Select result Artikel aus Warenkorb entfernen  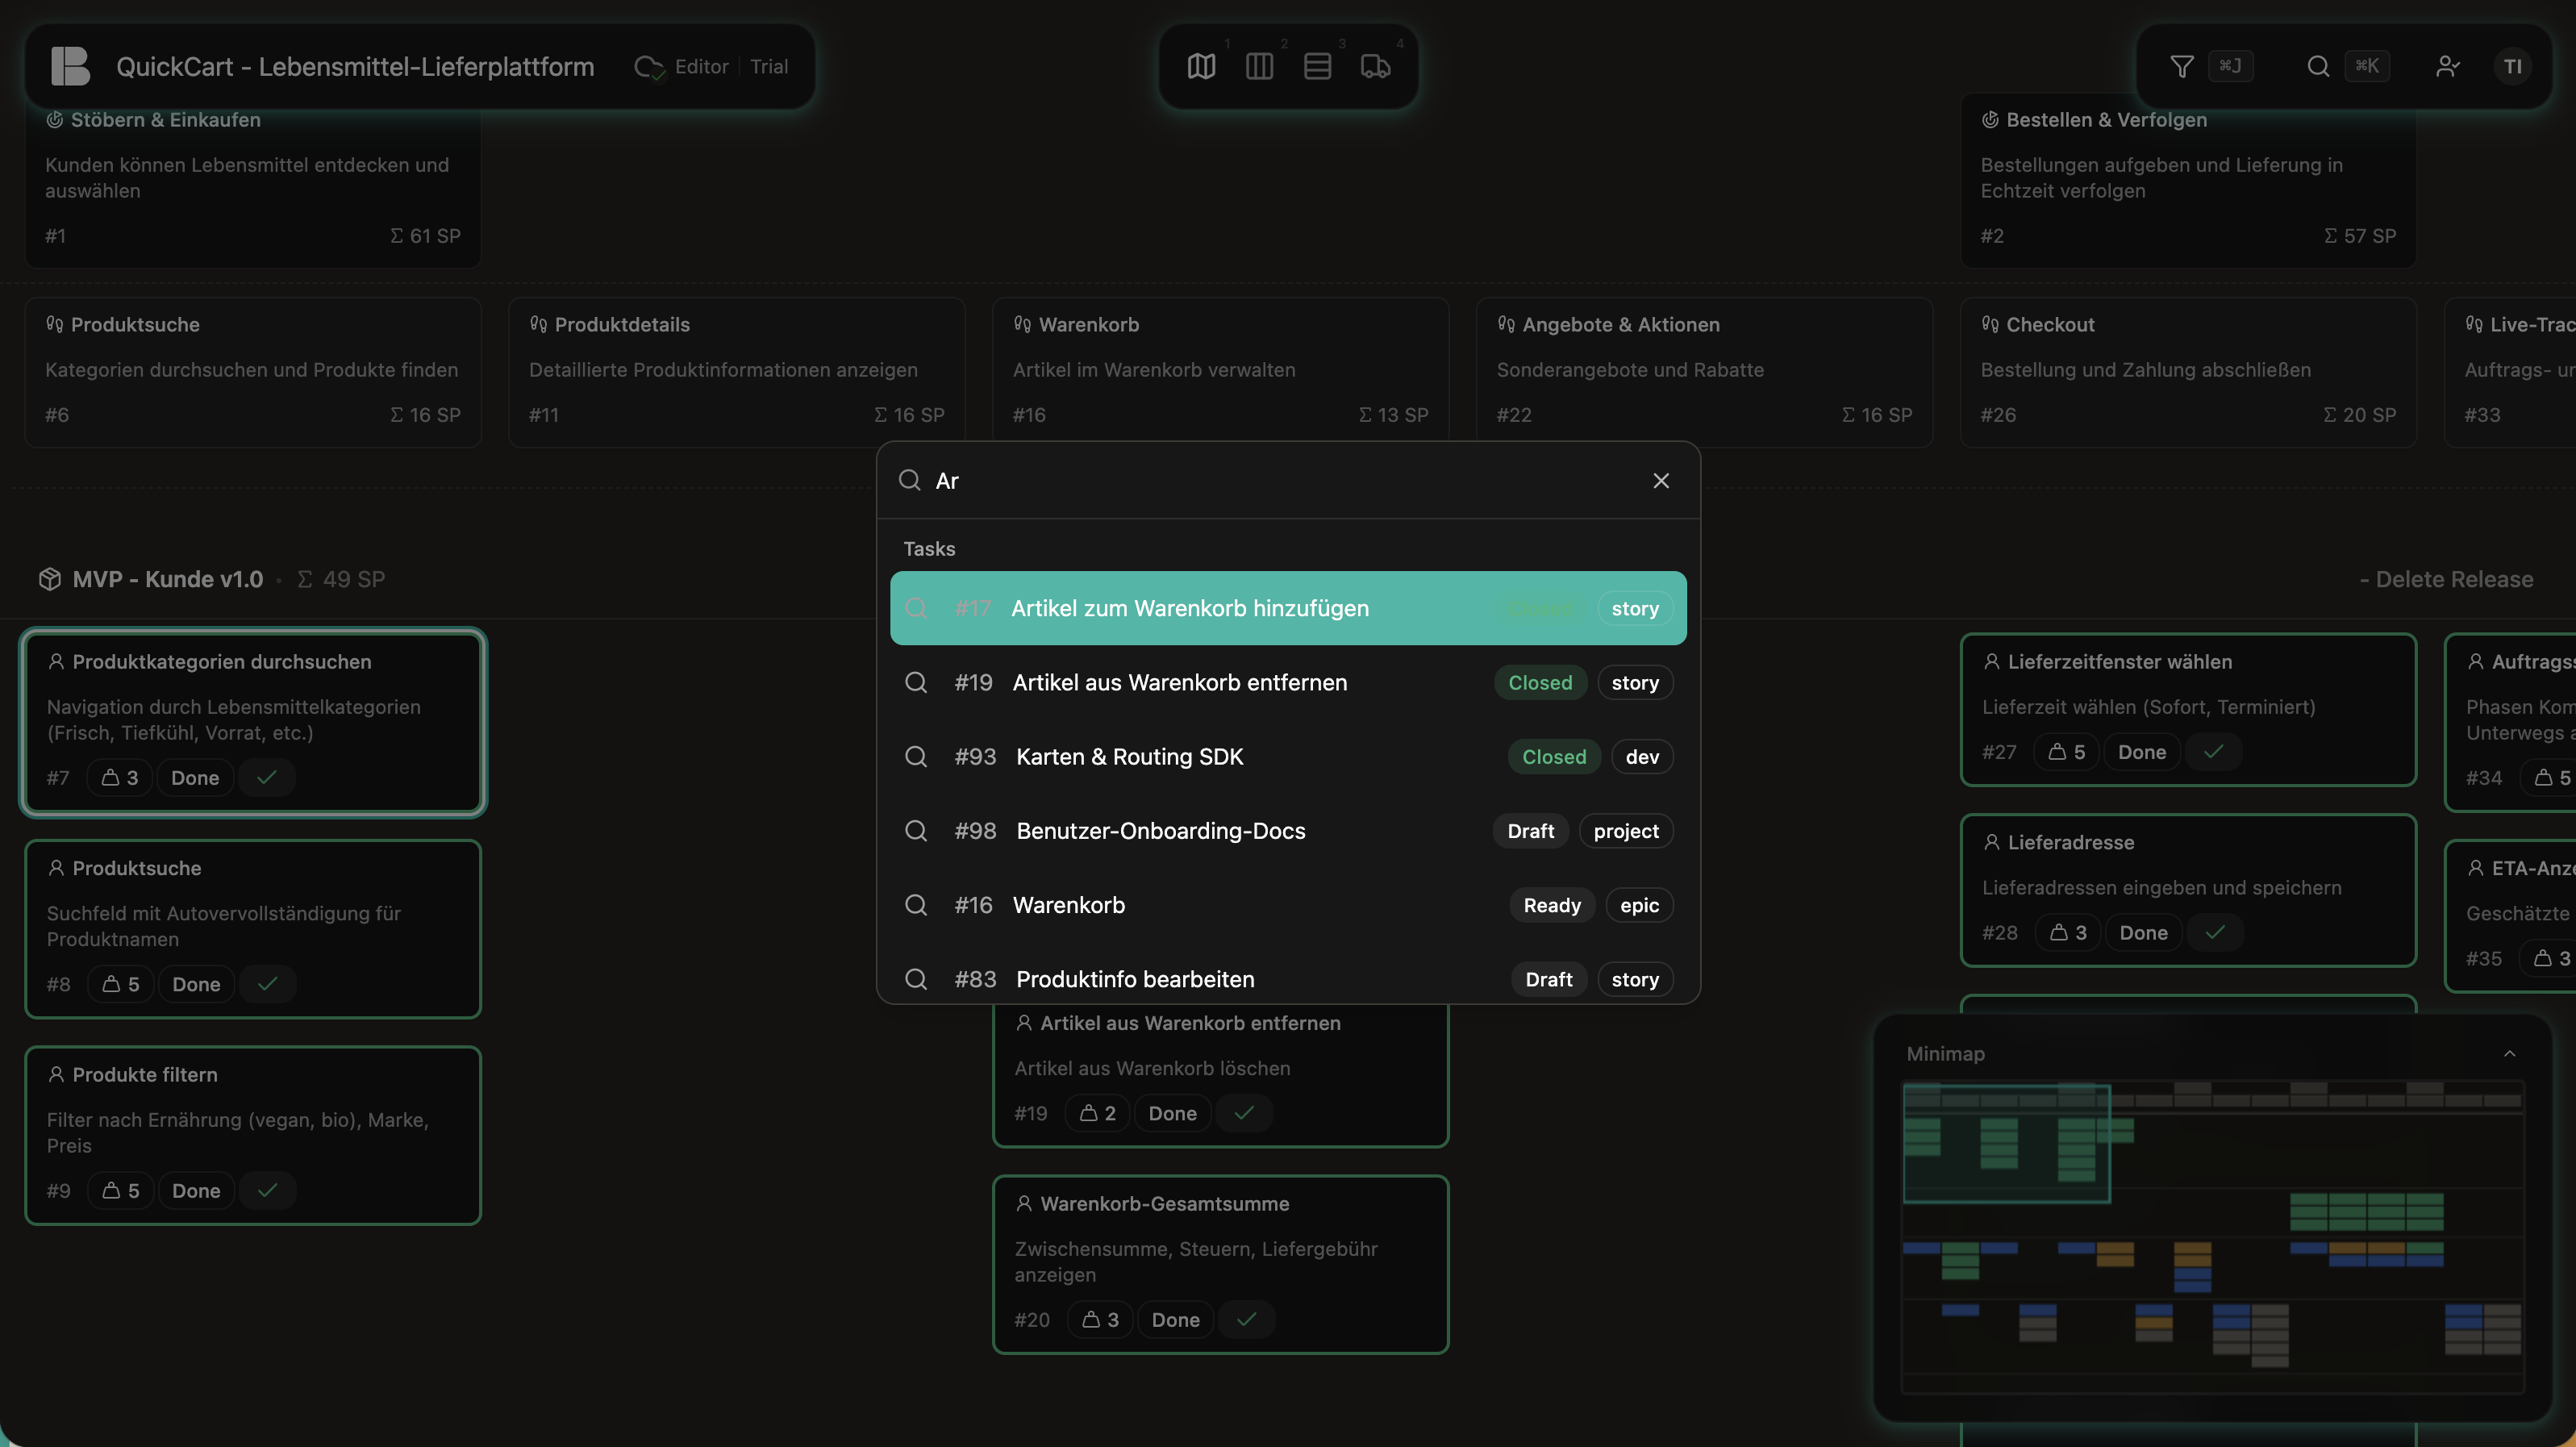[1179, 682]
